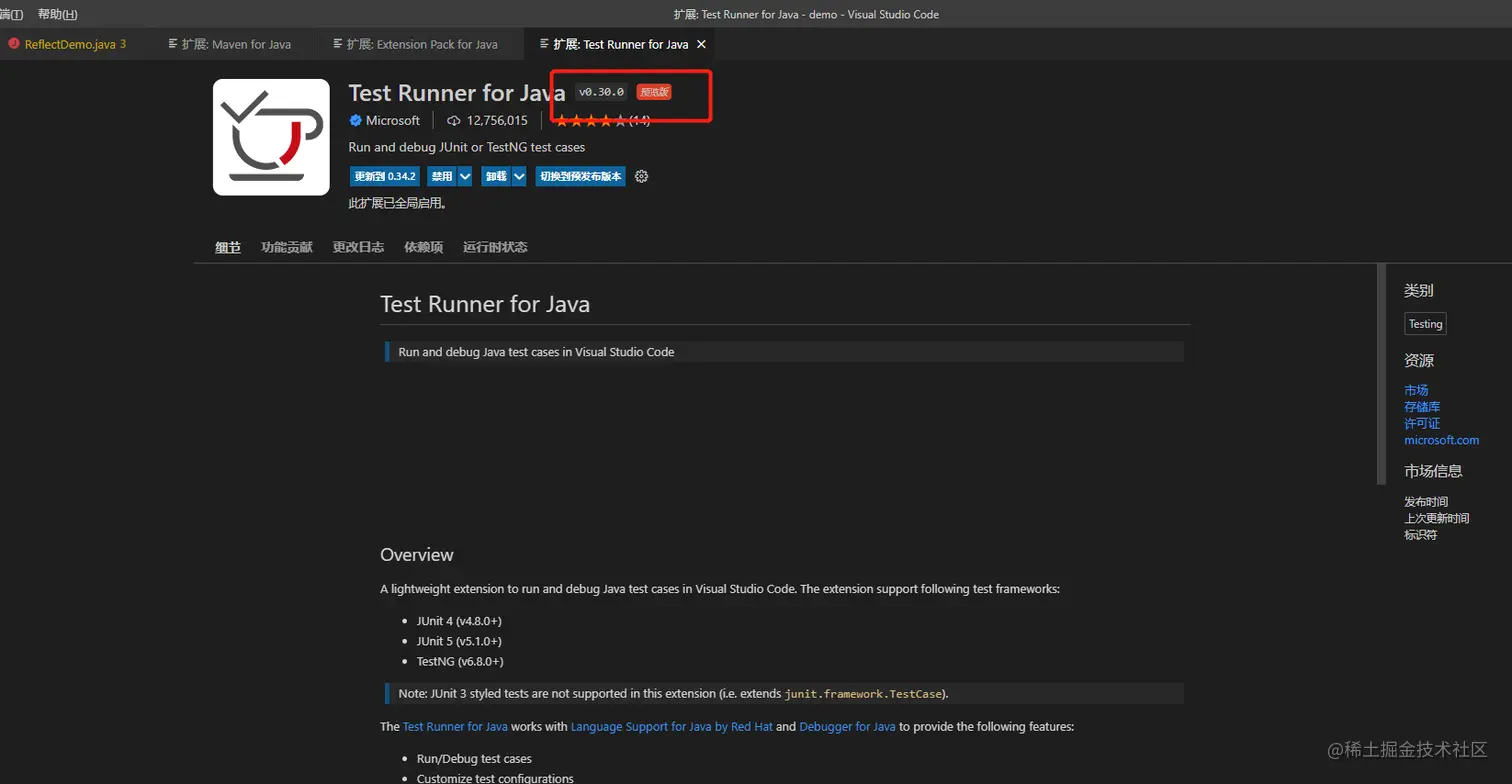Screen dimensions: 1512x784
Task: Open the 功能贡献 feature contributions tab
Action: [287, 247]
